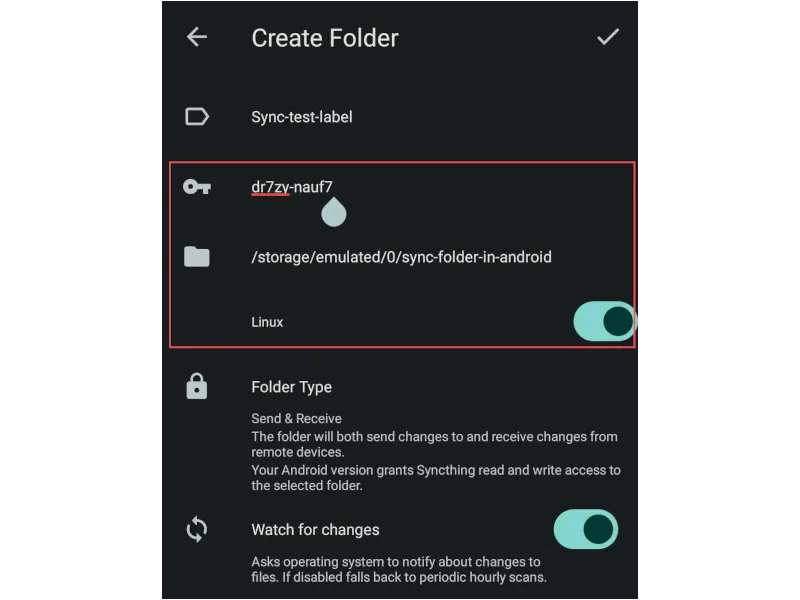Go back using the arrow icon

click(196, 37)
